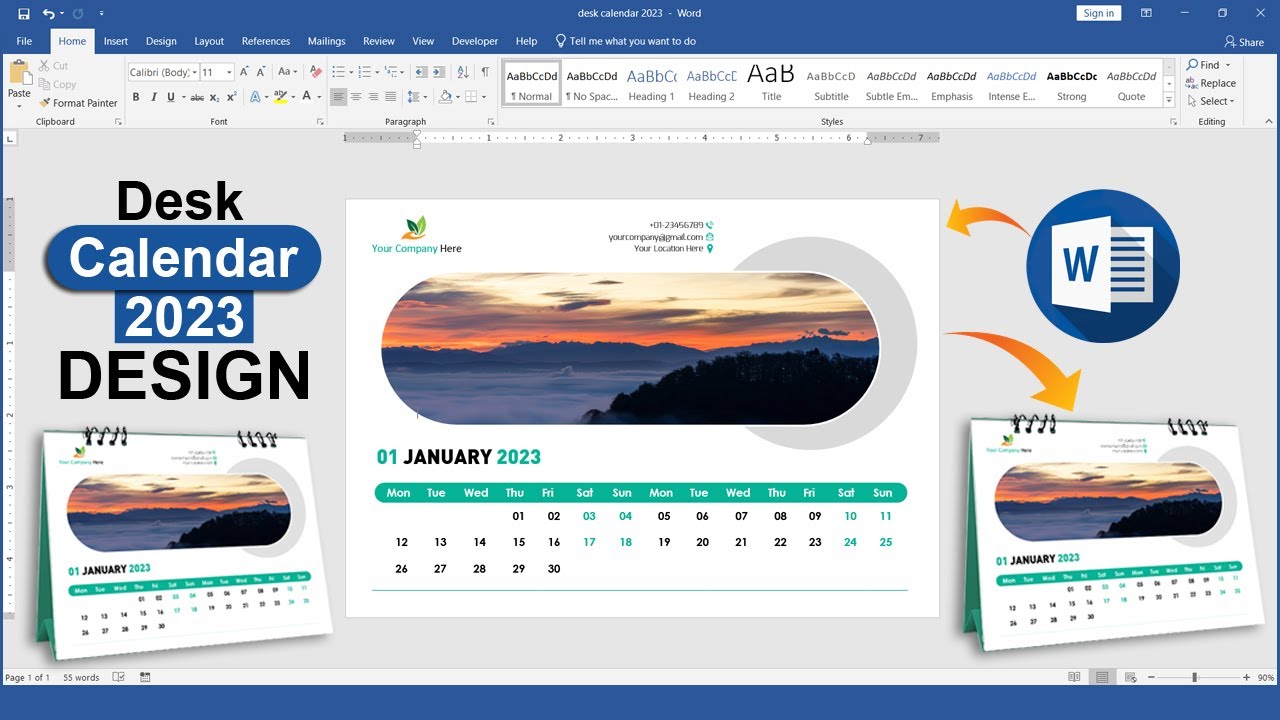Decrease paragraph indent
This screenshot has width=1280, height=720.
tap(421, 72)
